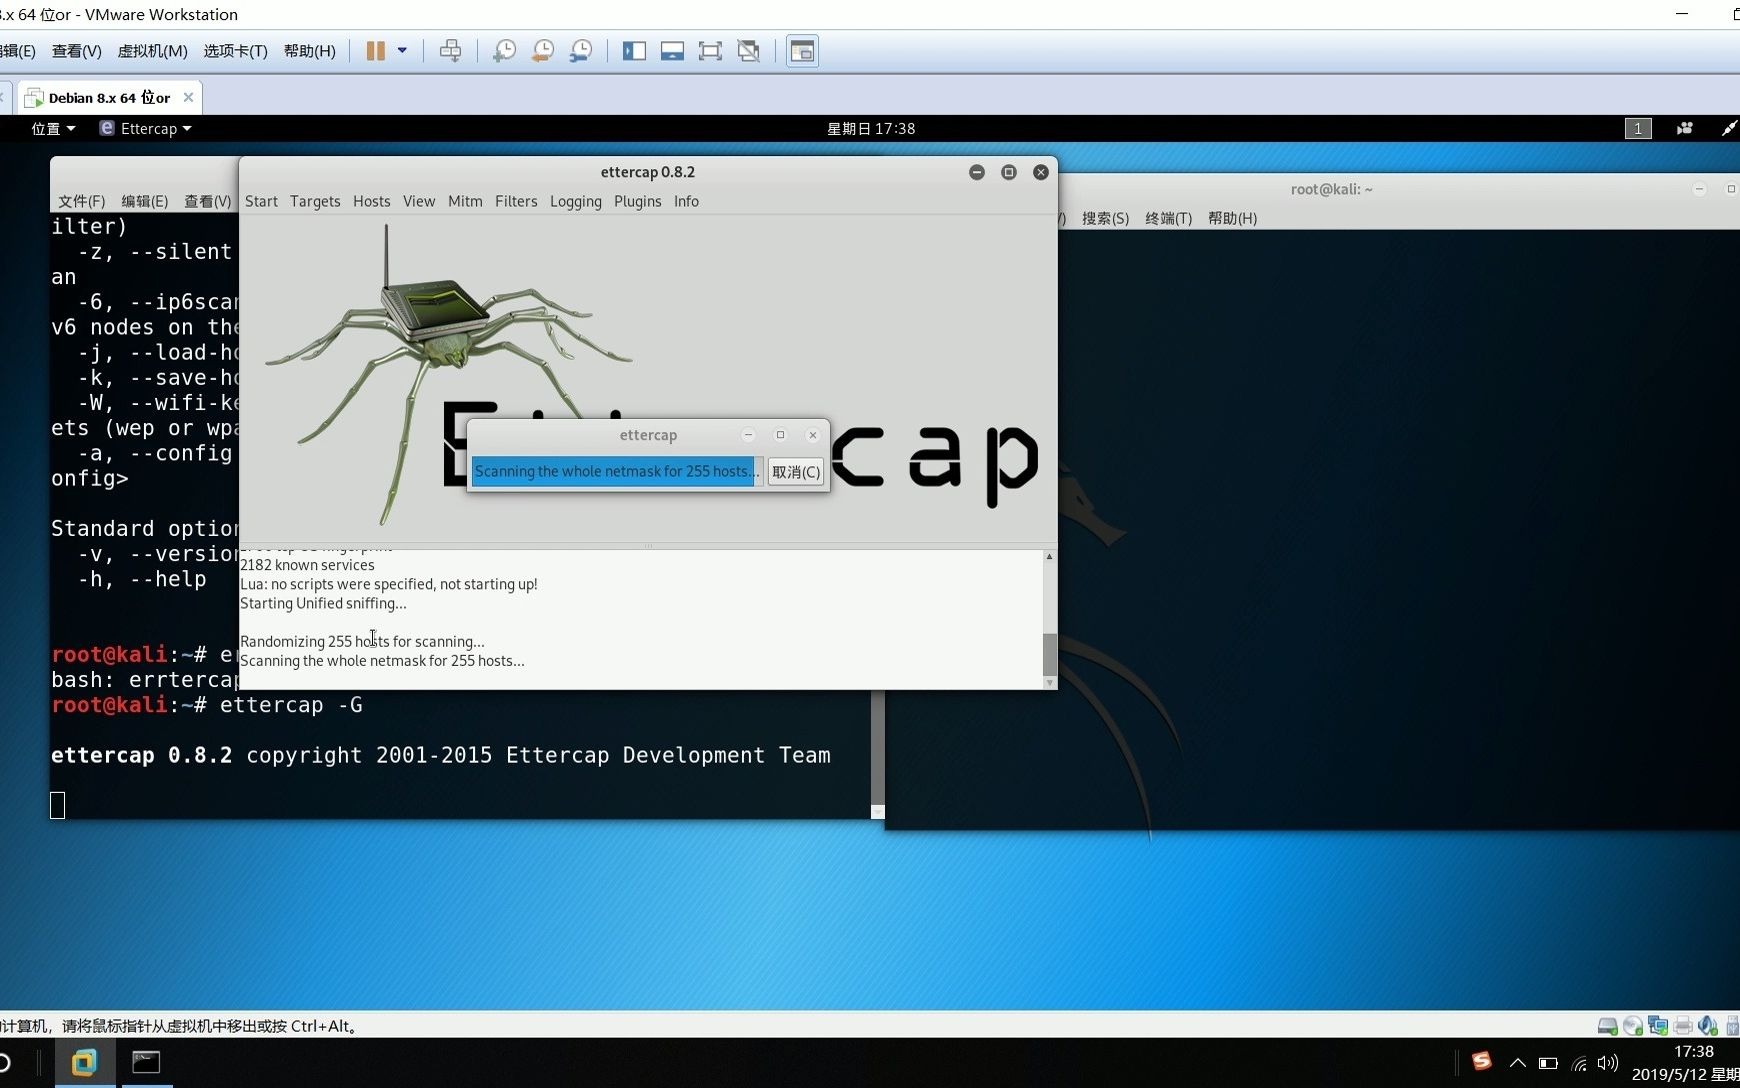Open the Mitm menu in Ettercap
1740x1088 pixels.
(x=465, y=201)
